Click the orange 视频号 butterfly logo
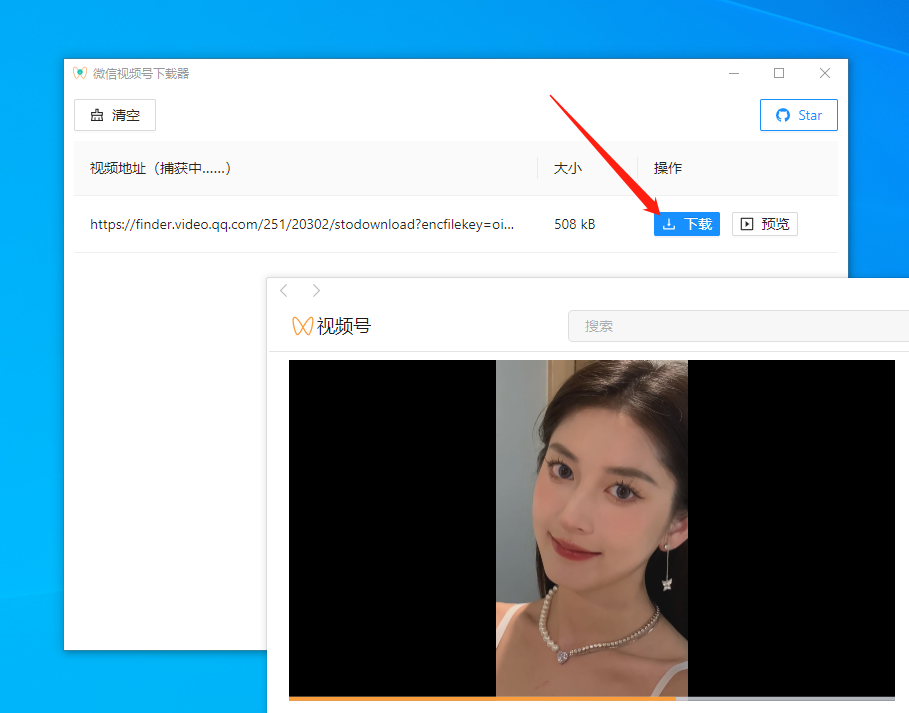 [300, 326]
